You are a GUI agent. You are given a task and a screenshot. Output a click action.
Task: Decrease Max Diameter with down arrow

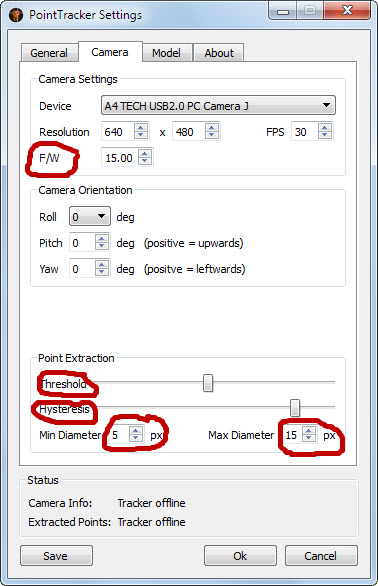pyautogui.click(x=308, y=438)
